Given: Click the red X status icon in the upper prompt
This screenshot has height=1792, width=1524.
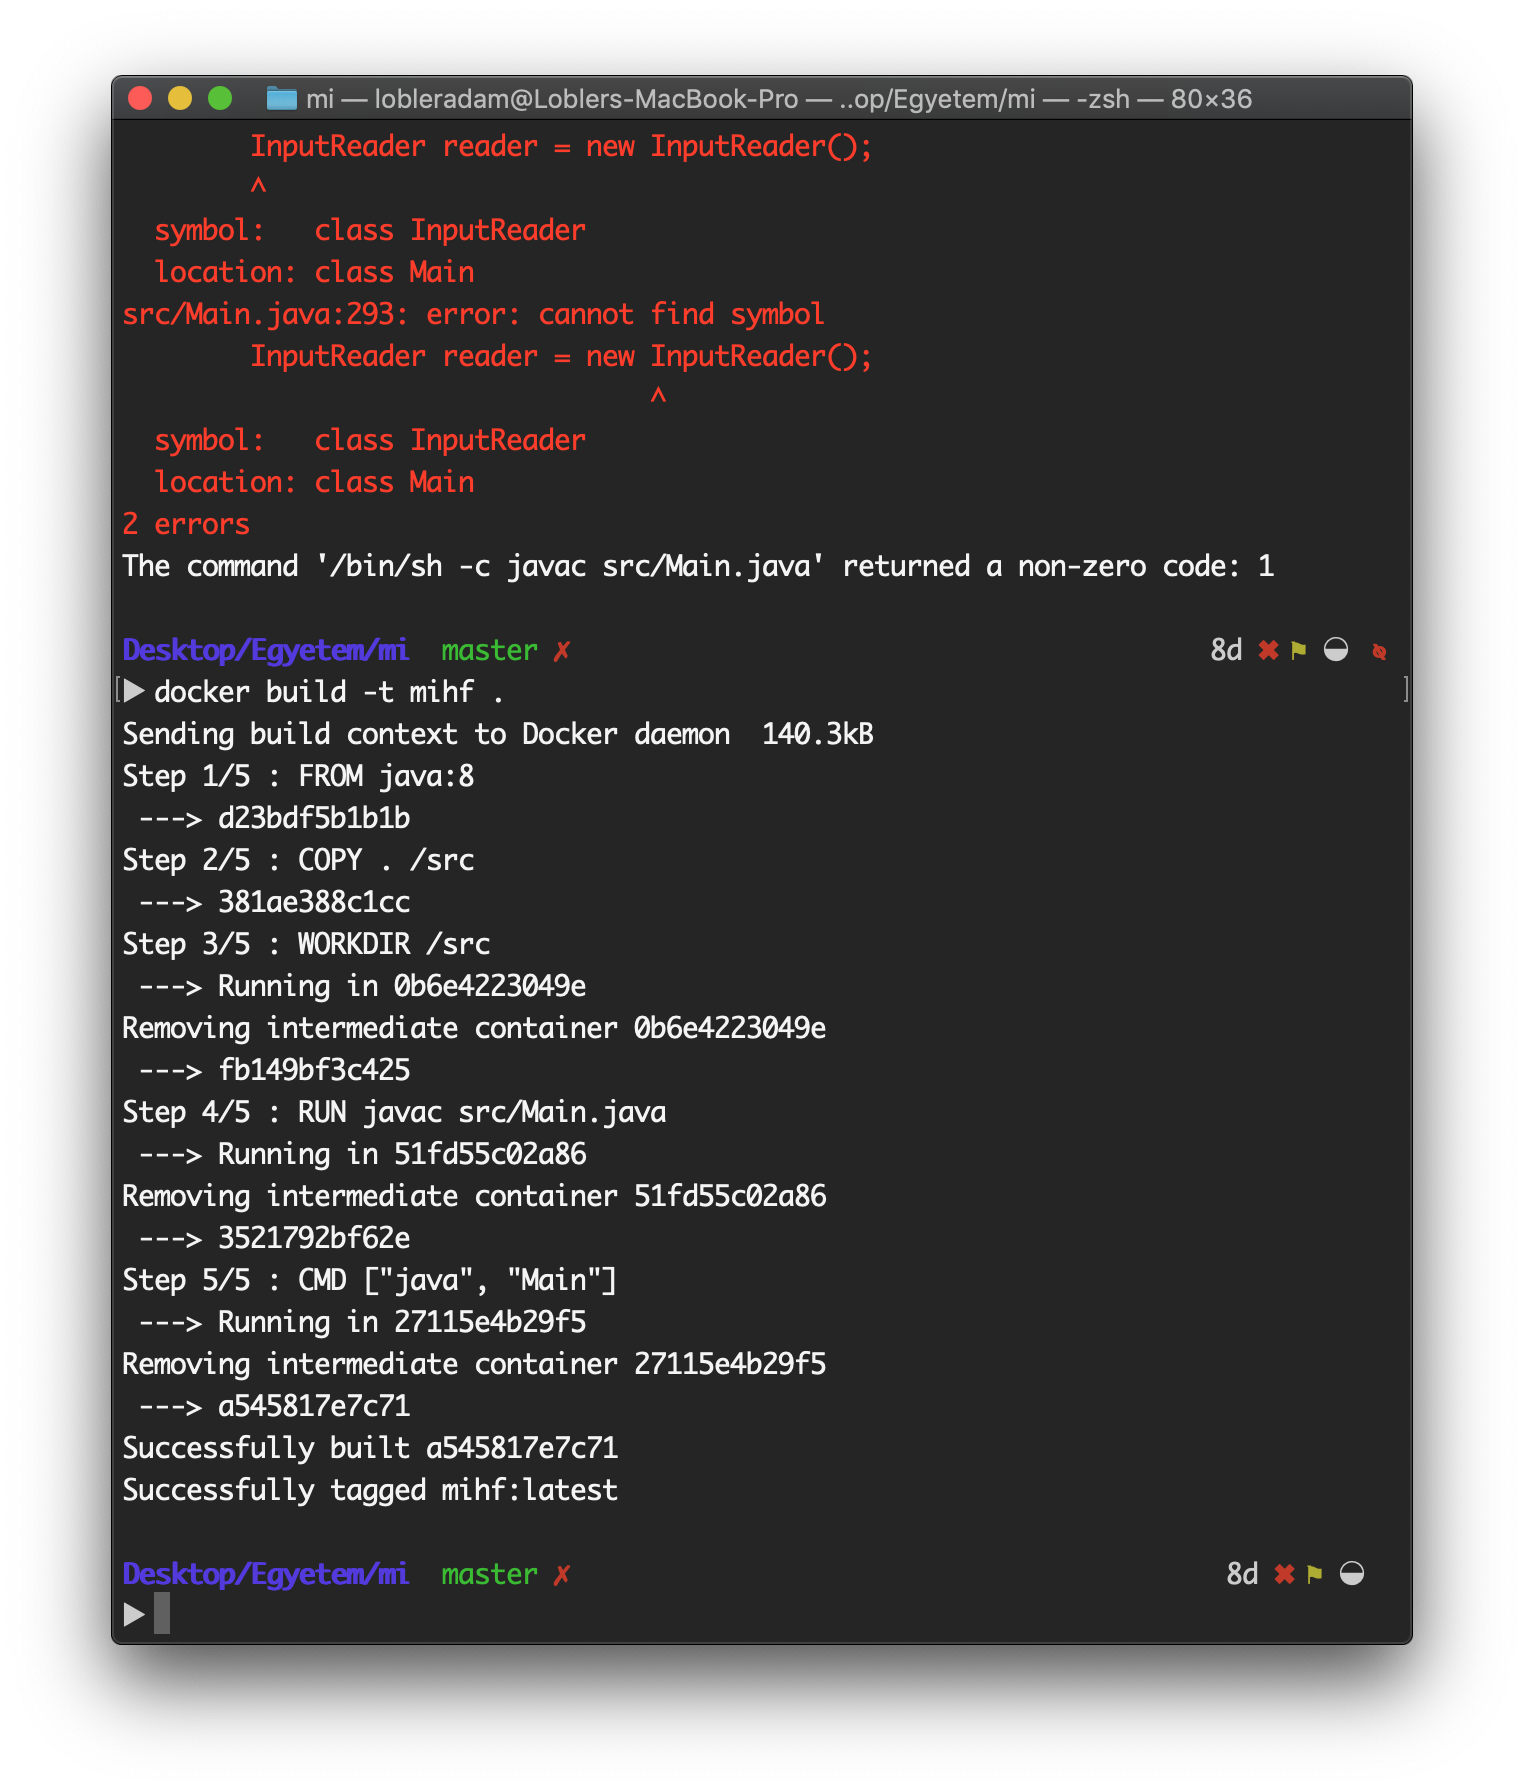Looking at the screenshot, I should pyautogui.click(x=1269, y=650).
